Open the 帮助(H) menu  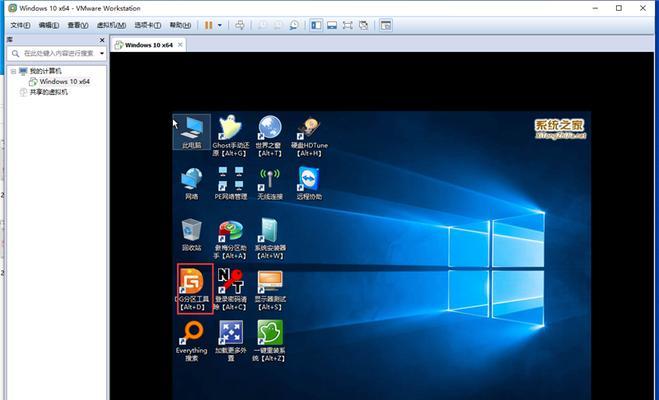click(x=180, y=25)
